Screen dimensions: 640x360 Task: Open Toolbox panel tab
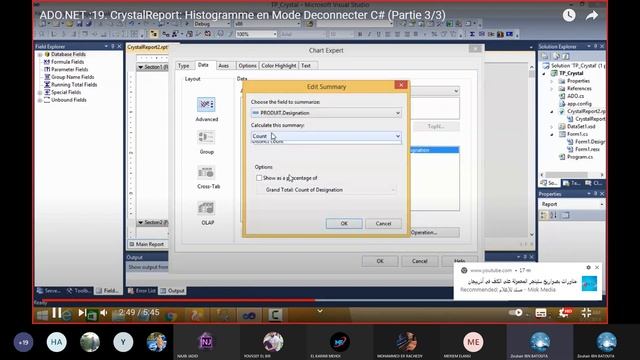point(79,291)
